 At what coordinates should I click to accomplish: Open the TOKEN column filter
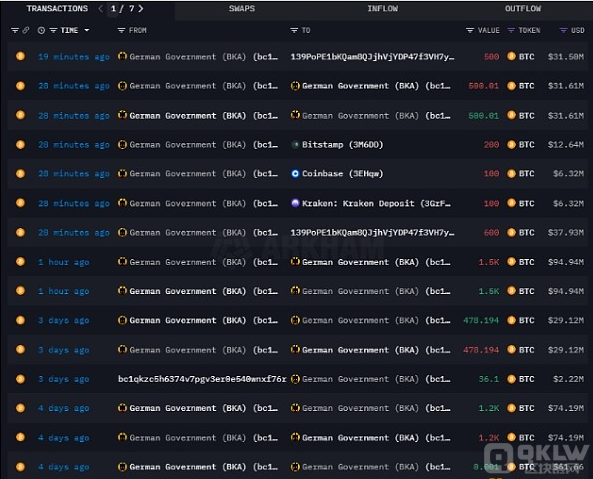tap(511, 30)
